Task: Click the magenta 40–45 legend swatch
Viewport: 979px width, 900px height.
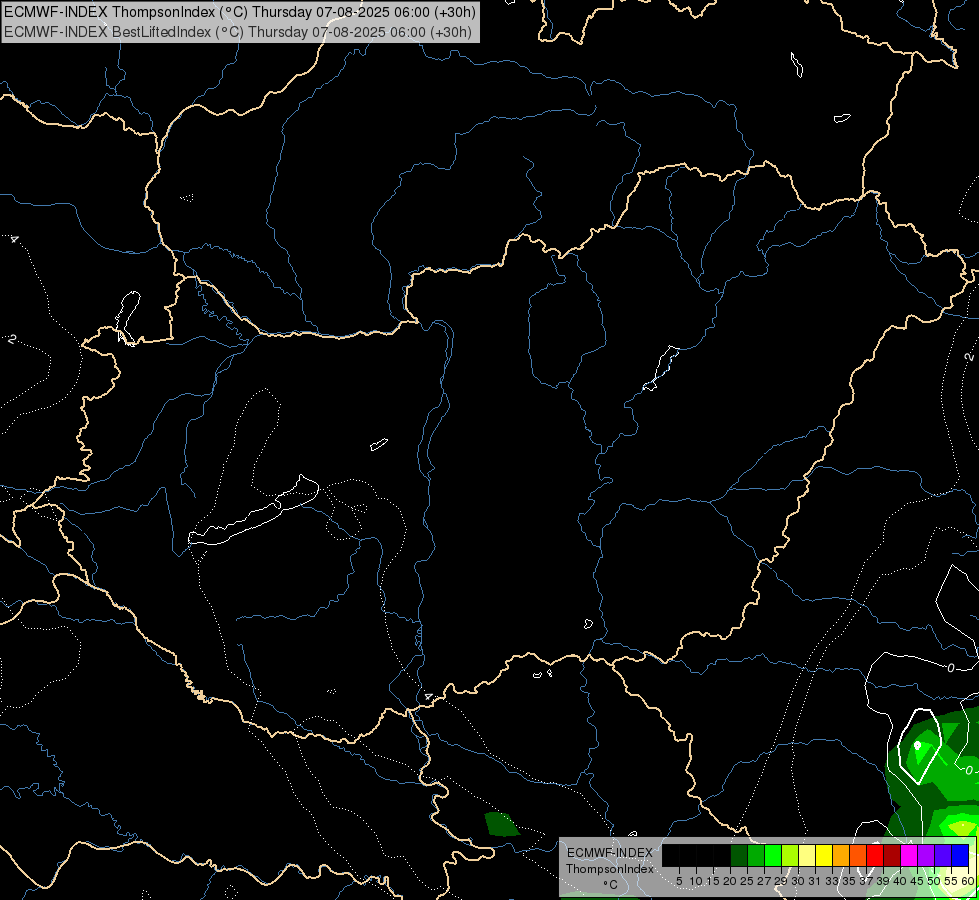Action: click(x=909, y=855)
